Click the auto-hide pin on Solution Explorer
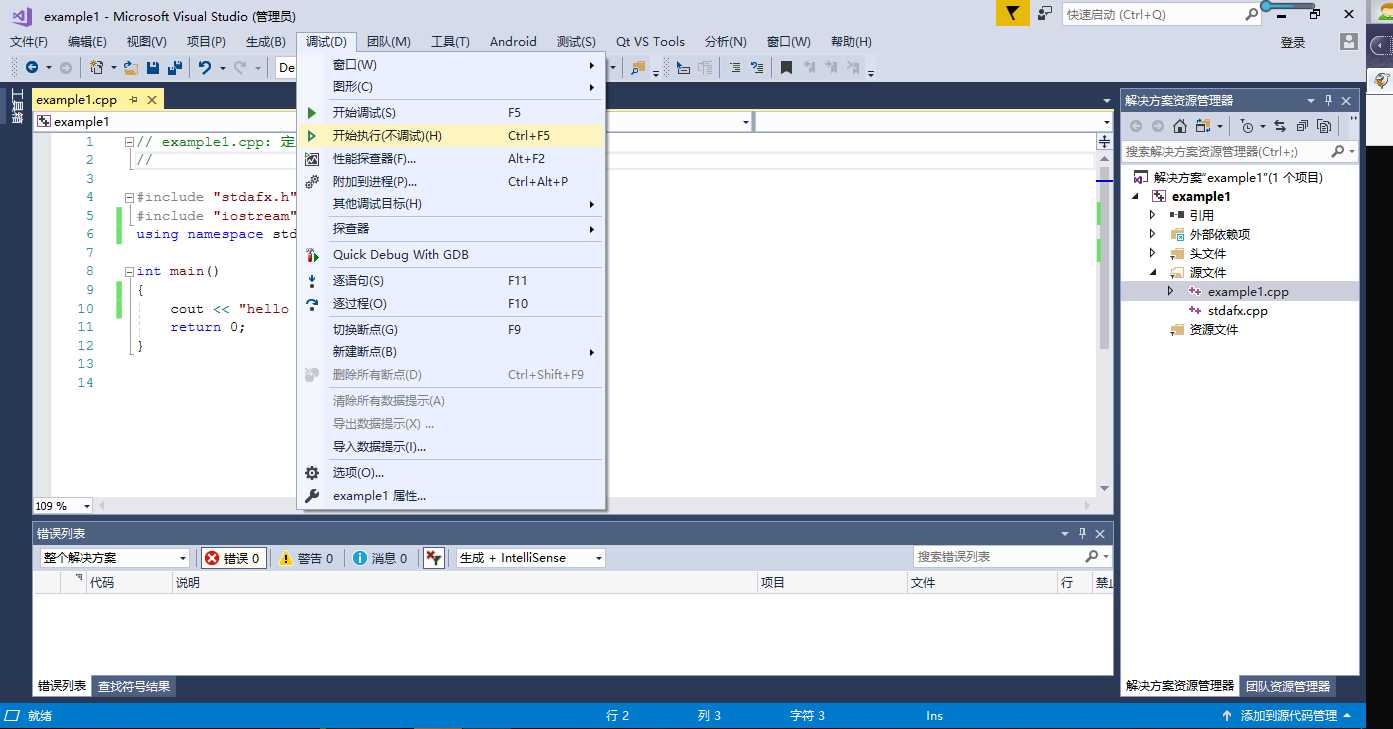Screen dimensions: 1393x729 (1329, 100)
